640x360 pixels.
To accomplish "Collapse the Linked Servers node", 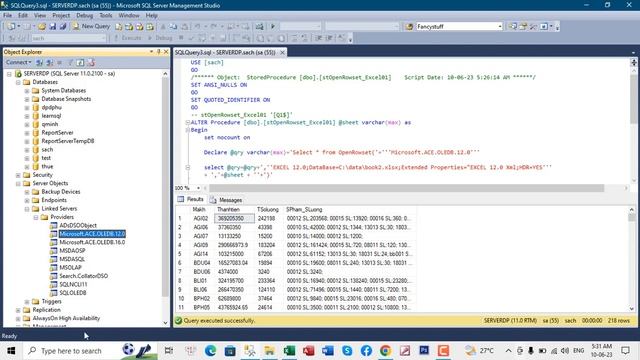I will click(27, 209).
